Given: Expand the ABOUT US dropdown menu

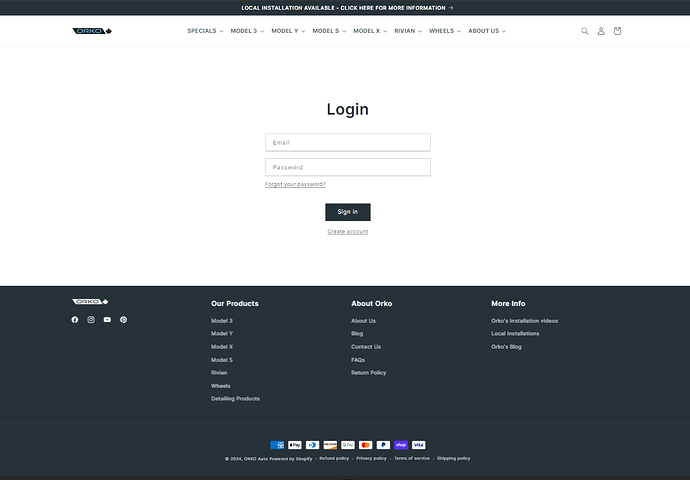Looking at the screenshot, I should pyautogui.click(x=487, y=31).
